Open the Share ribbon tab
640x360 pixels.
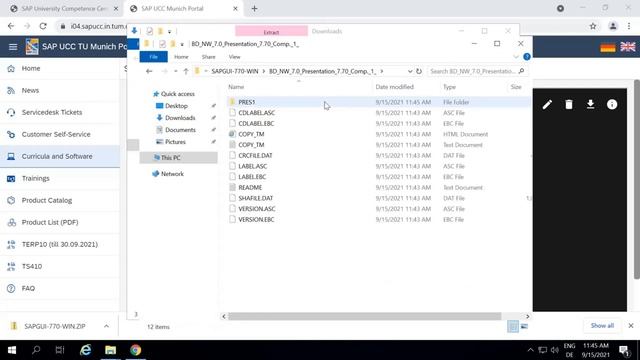click(209, 57)
